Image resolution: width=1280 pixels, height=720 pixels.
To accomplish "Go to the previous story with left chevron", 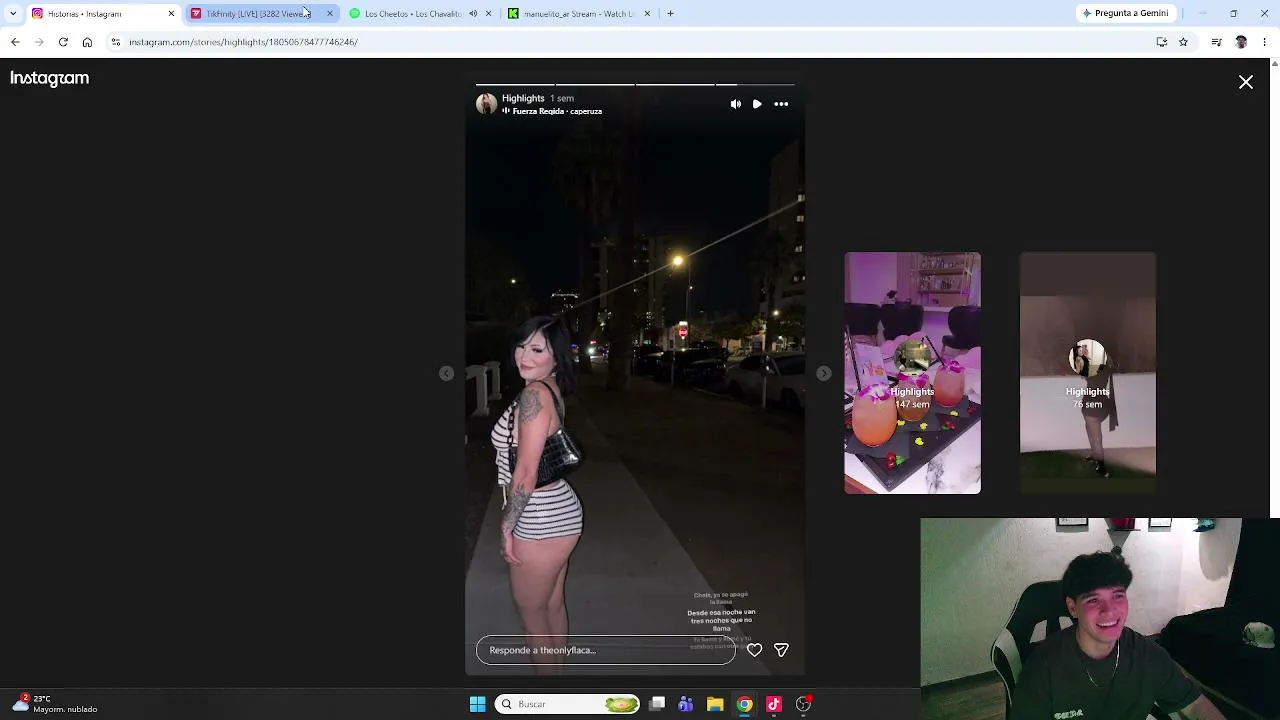I will (446, 373).
